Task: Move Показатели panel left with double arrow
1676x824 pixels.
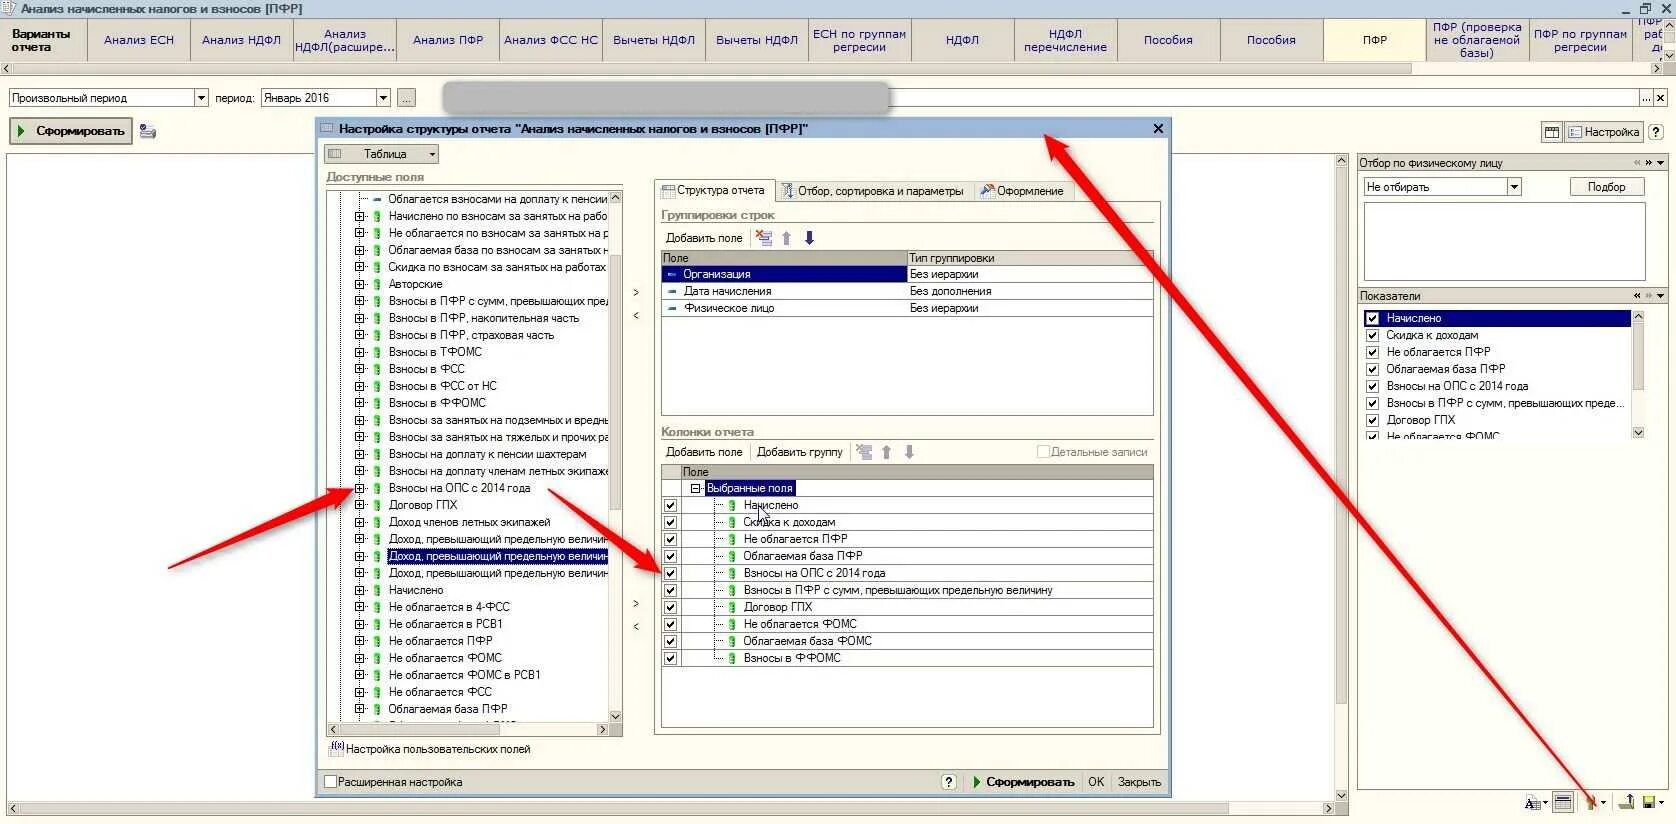Action: tap(1637, 296)
